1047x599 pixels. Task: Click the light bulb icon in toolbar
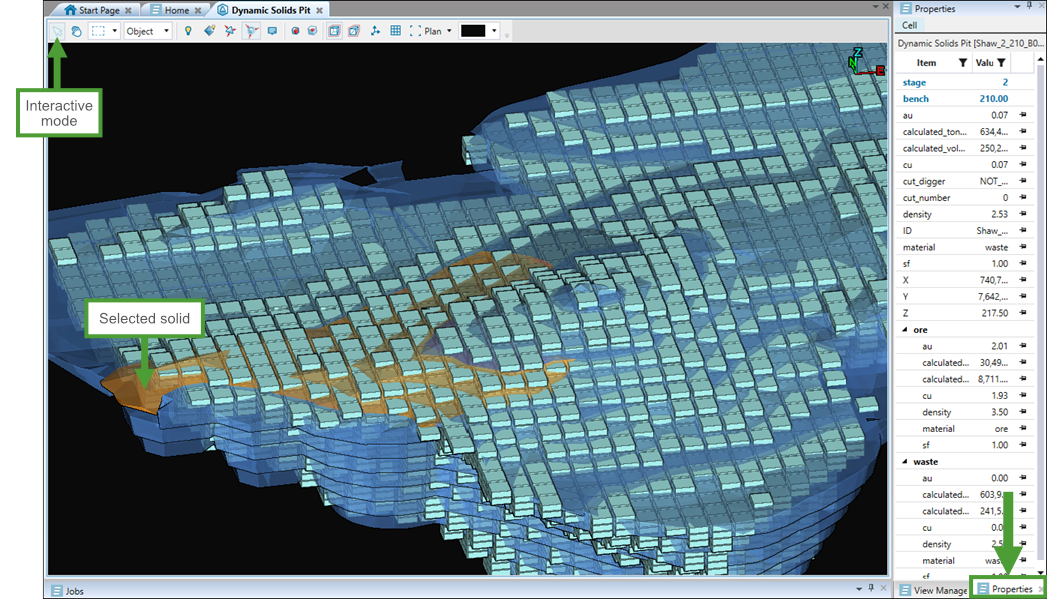click(188, 31)
